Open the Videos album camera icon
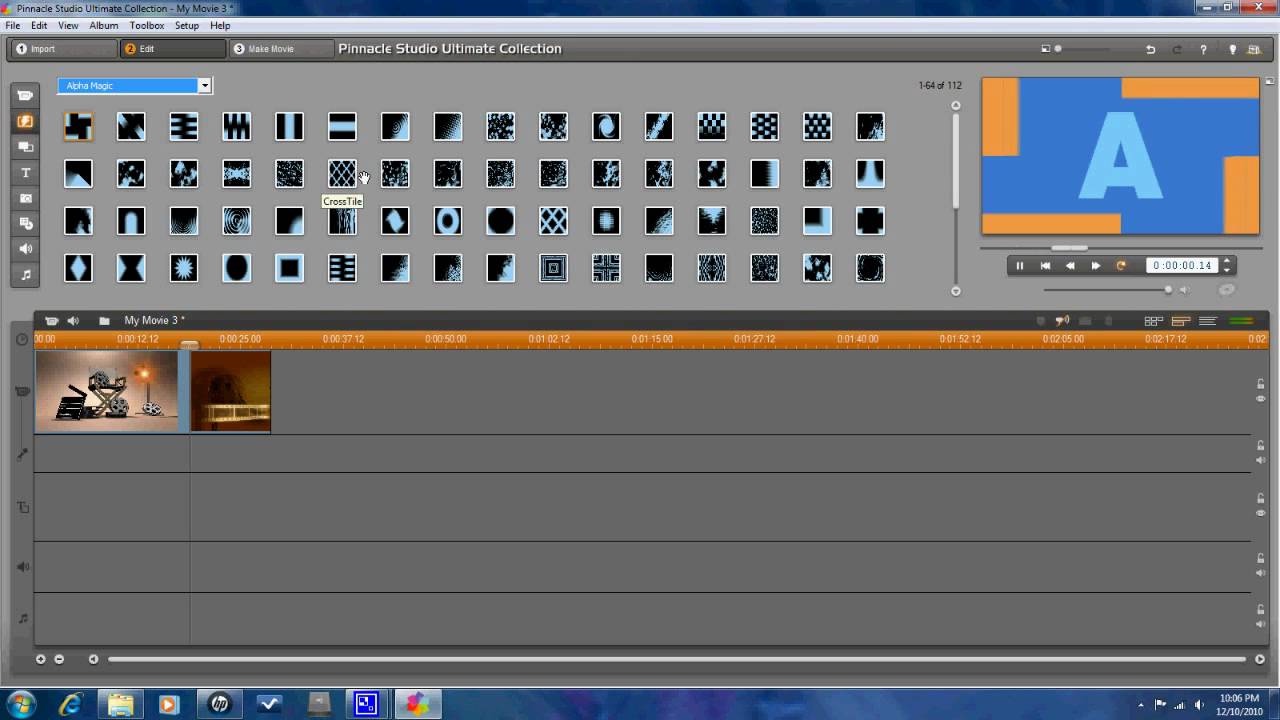 pyautogui.click(x=25, y=96)
